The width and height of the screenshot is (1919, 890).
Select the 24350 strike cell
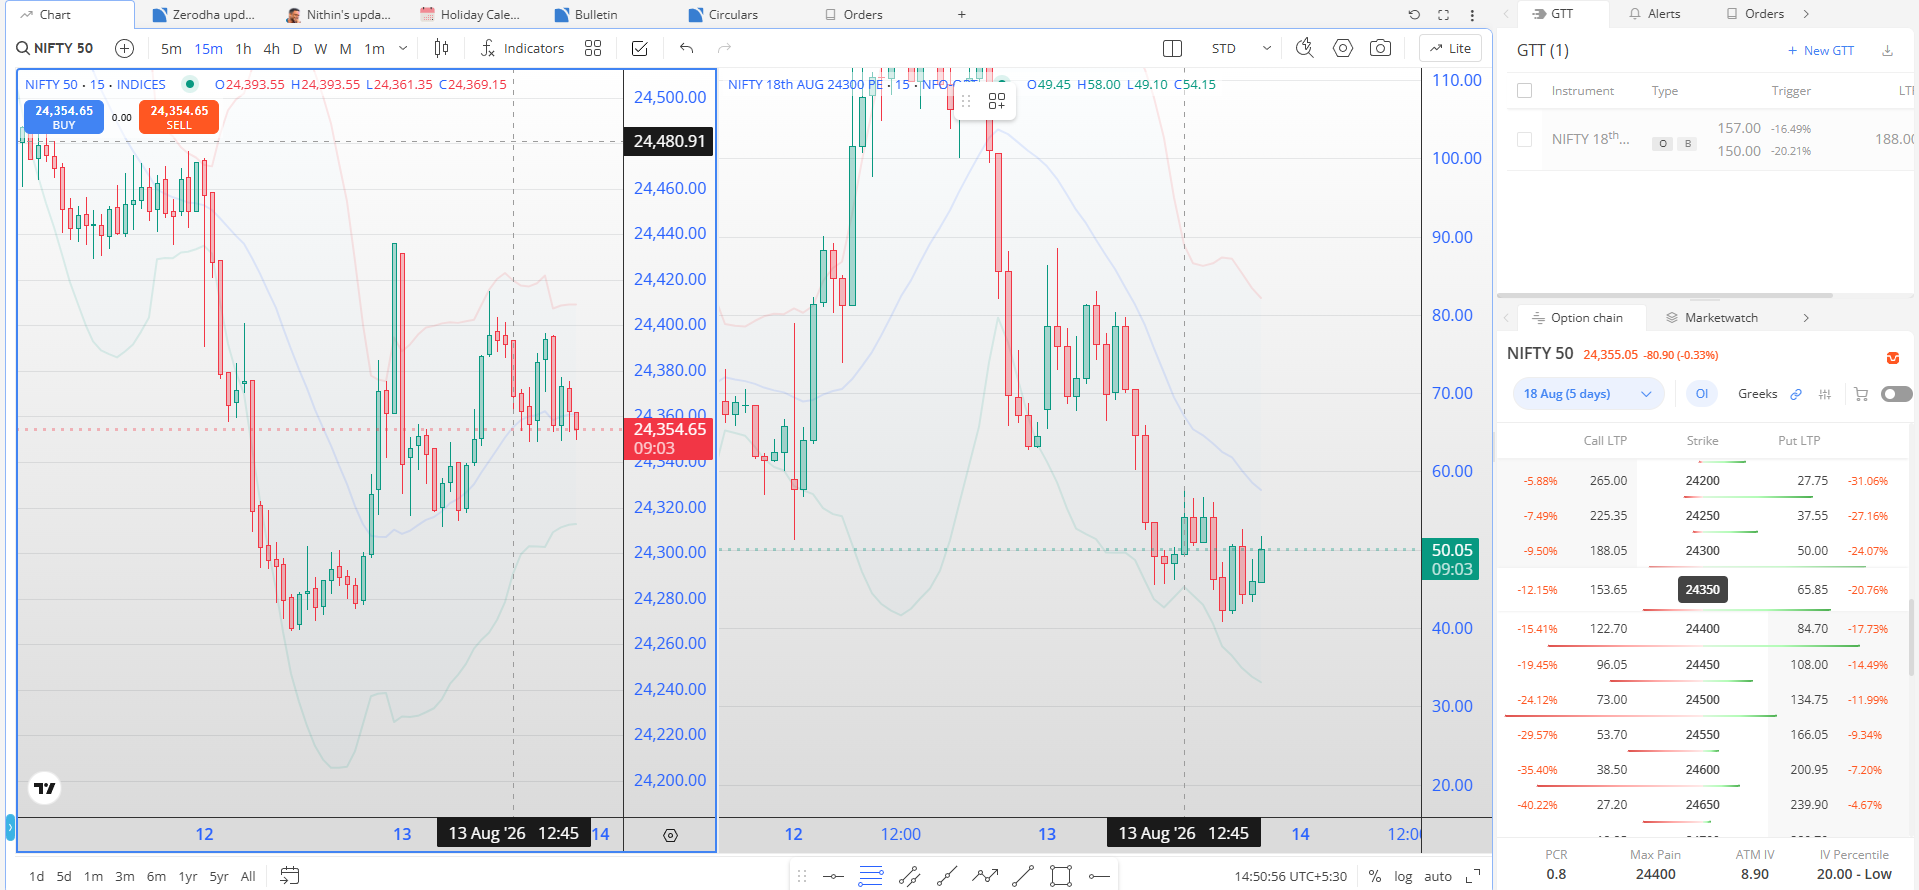pyautogui.click(x=1702, y=590)
